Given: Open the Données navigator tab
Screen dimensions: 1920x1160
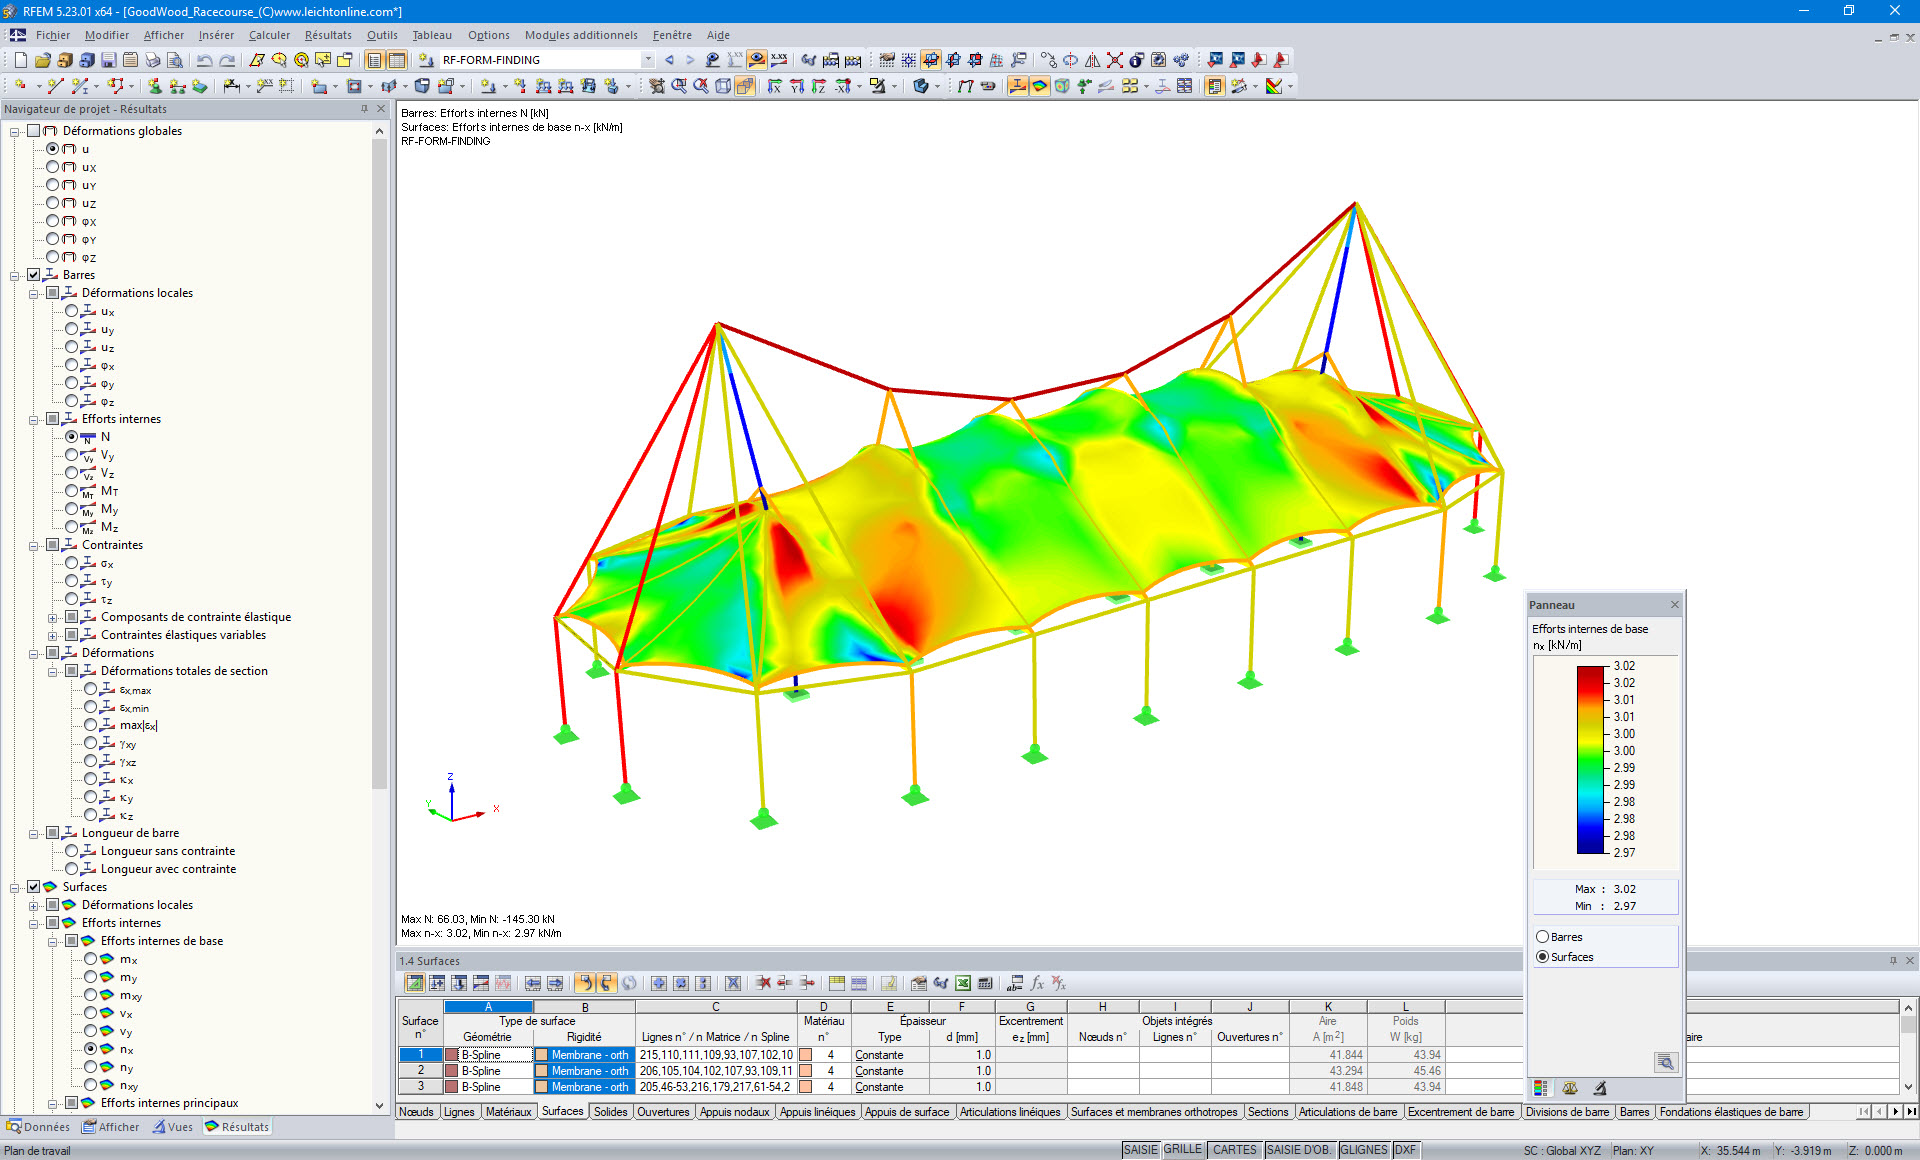Looking at the screenshot, I should [39, 1127].
